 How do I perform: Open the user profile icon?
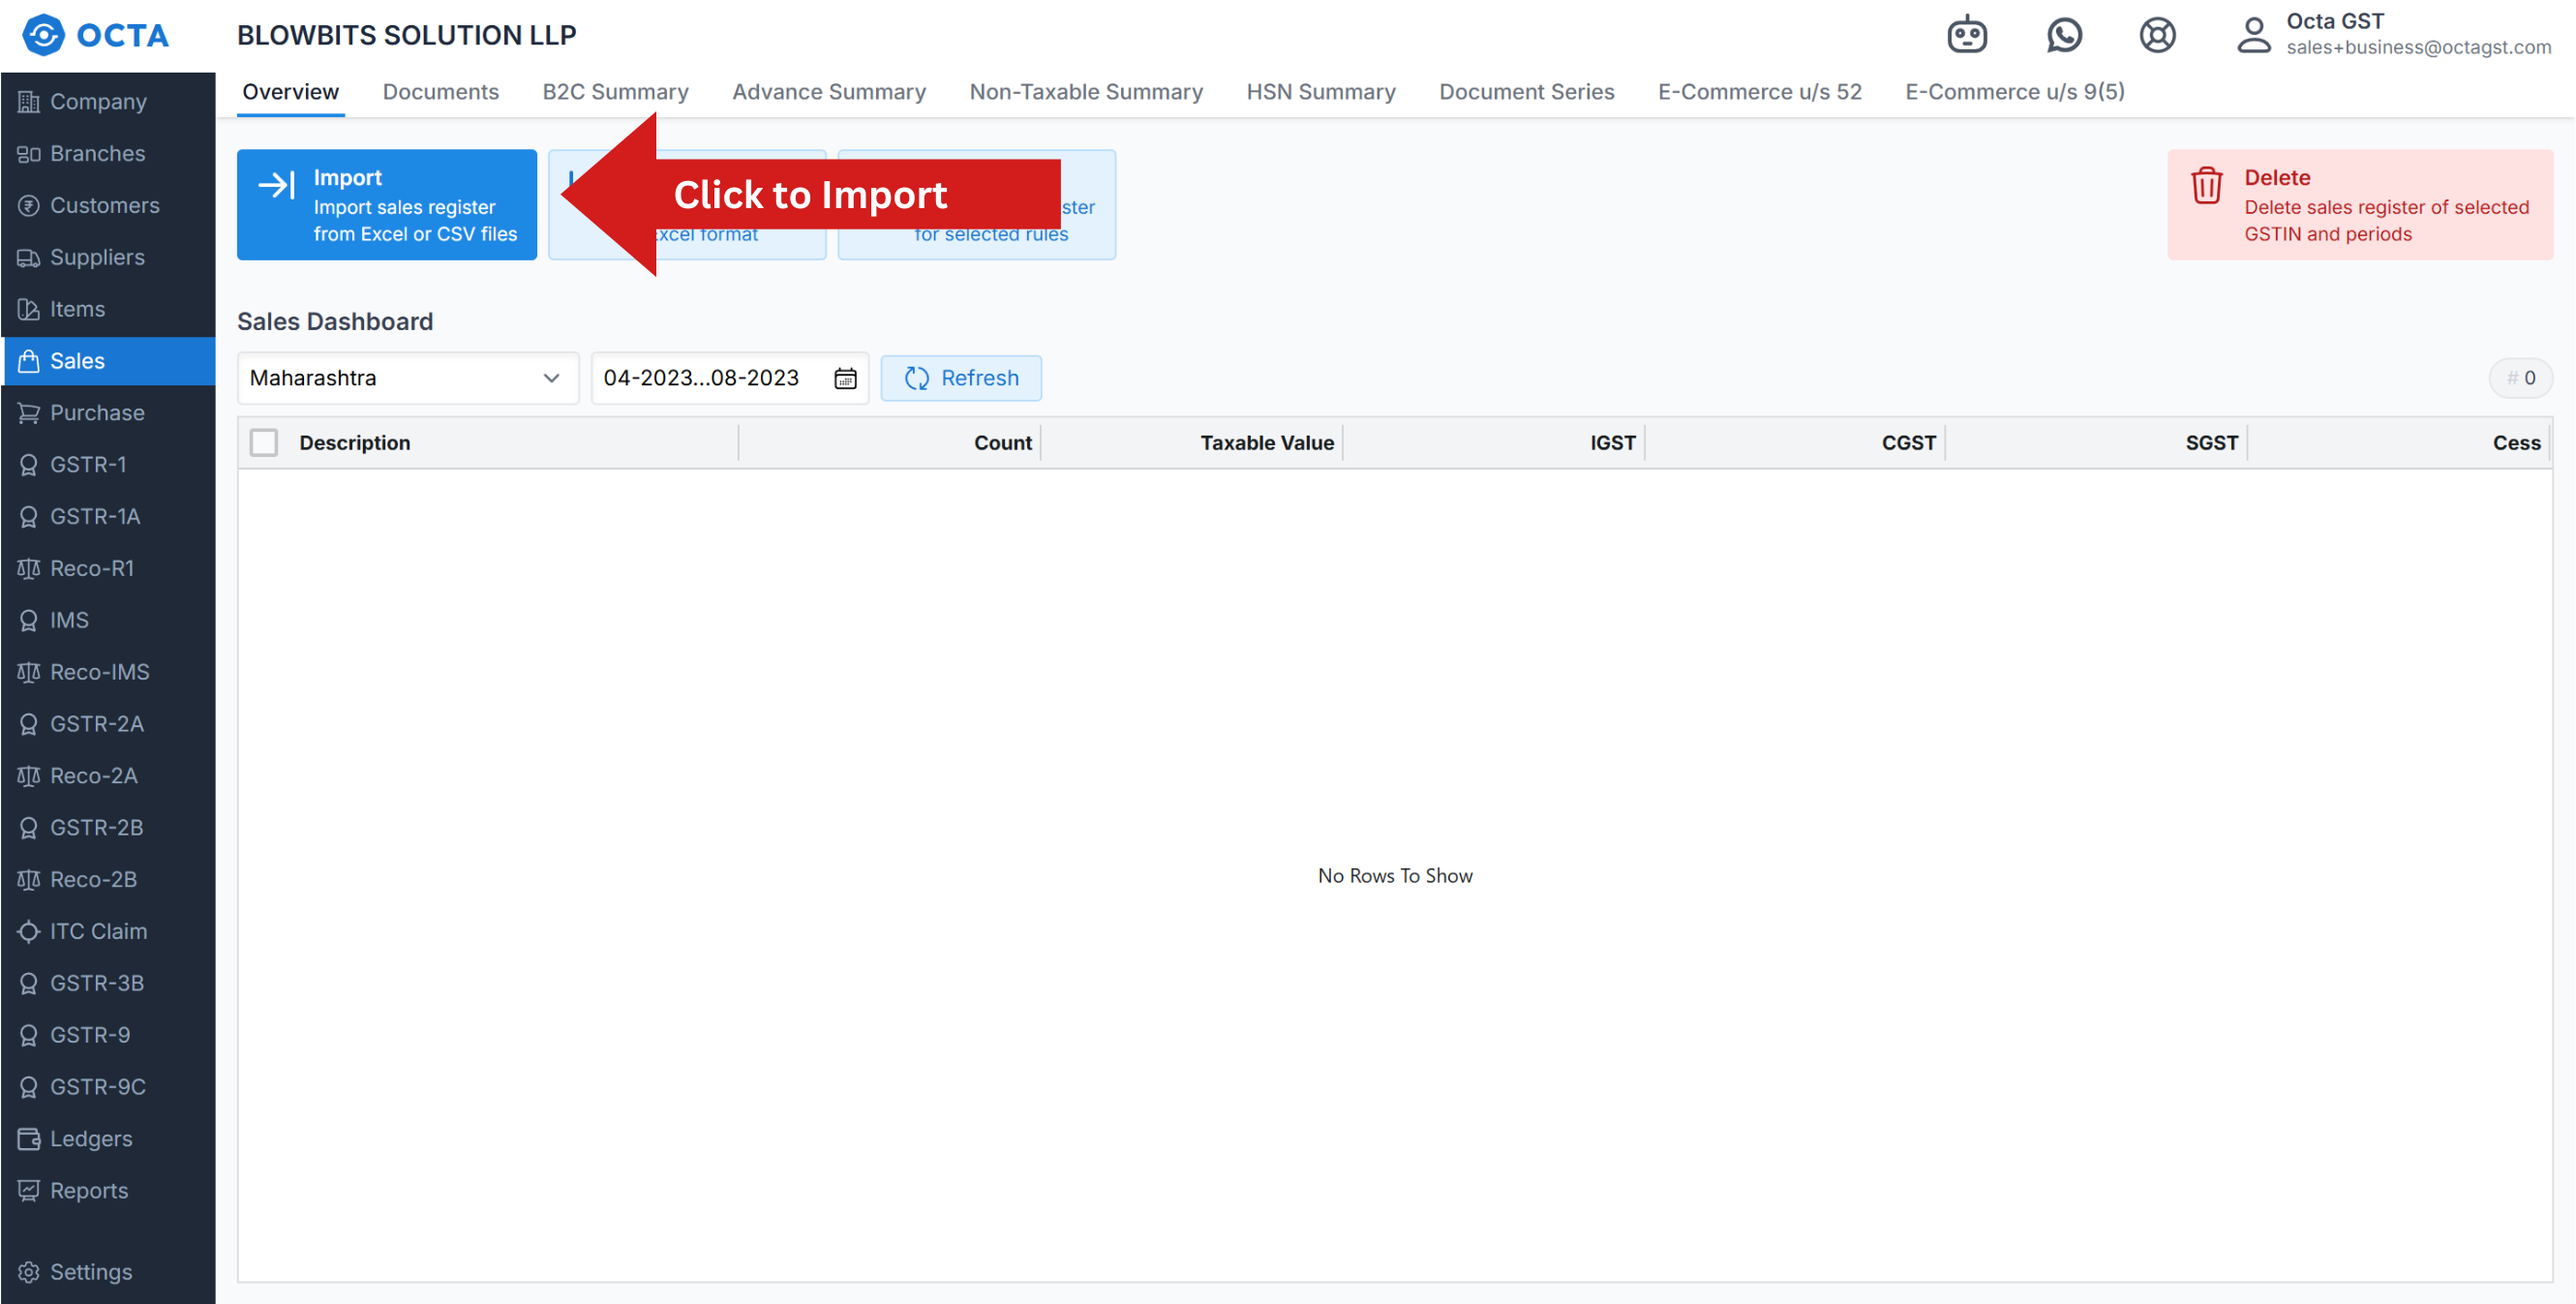[2253, 35]
